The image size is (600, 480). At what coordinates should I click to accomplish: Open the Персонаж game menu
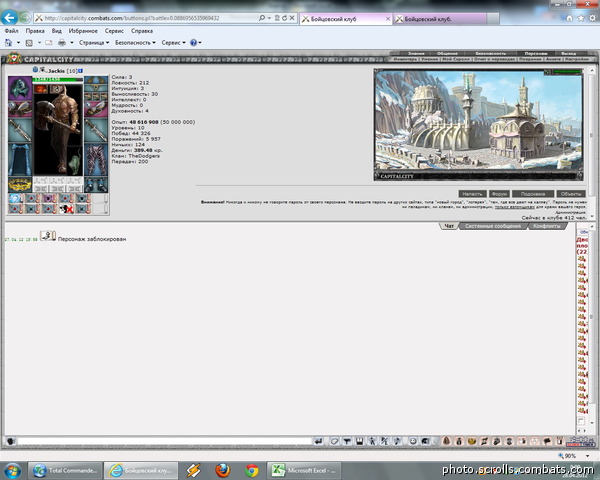coord(536,53)
